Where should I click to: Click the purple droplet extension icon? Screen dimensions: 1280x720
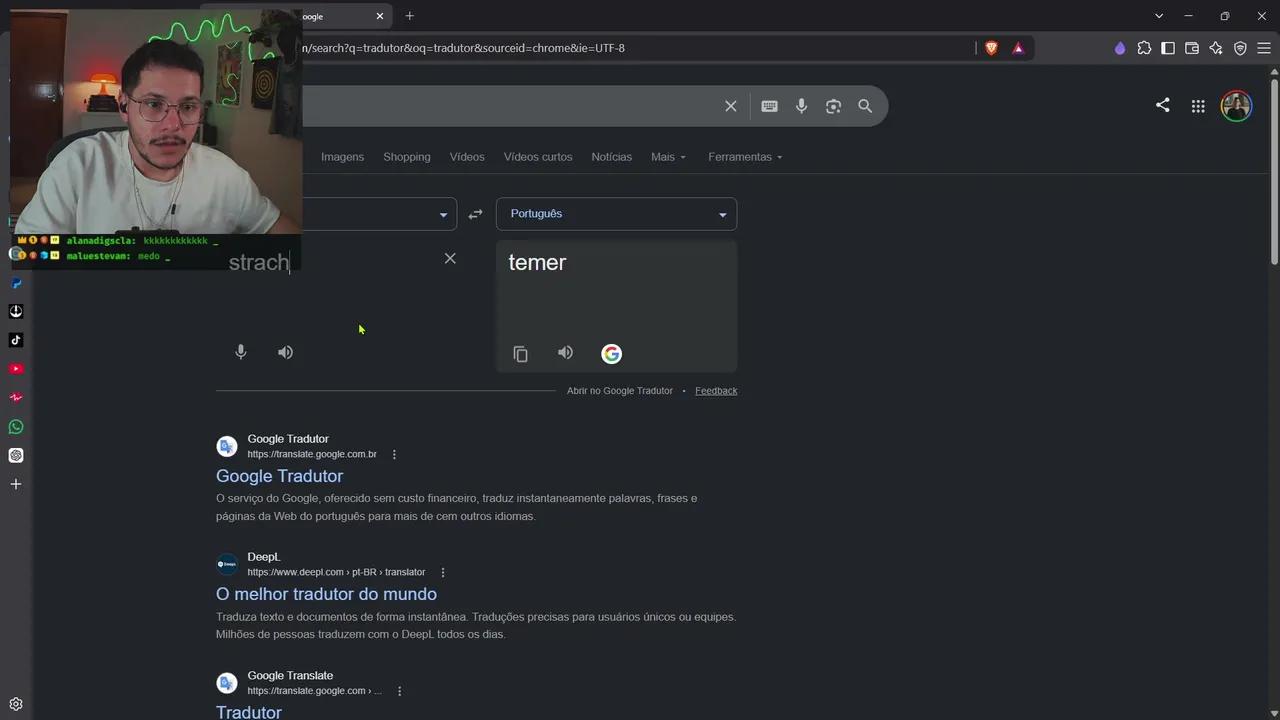click(1120, 48)
